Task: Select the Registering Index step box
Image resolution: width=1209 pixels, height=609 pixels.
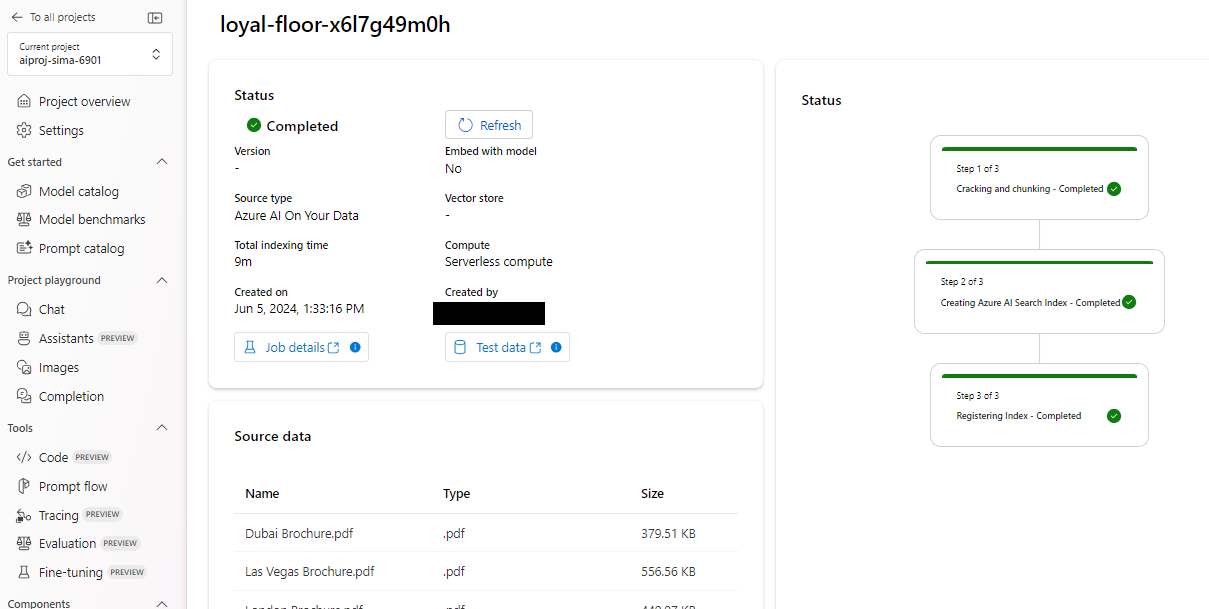Action: (1039, 405)
